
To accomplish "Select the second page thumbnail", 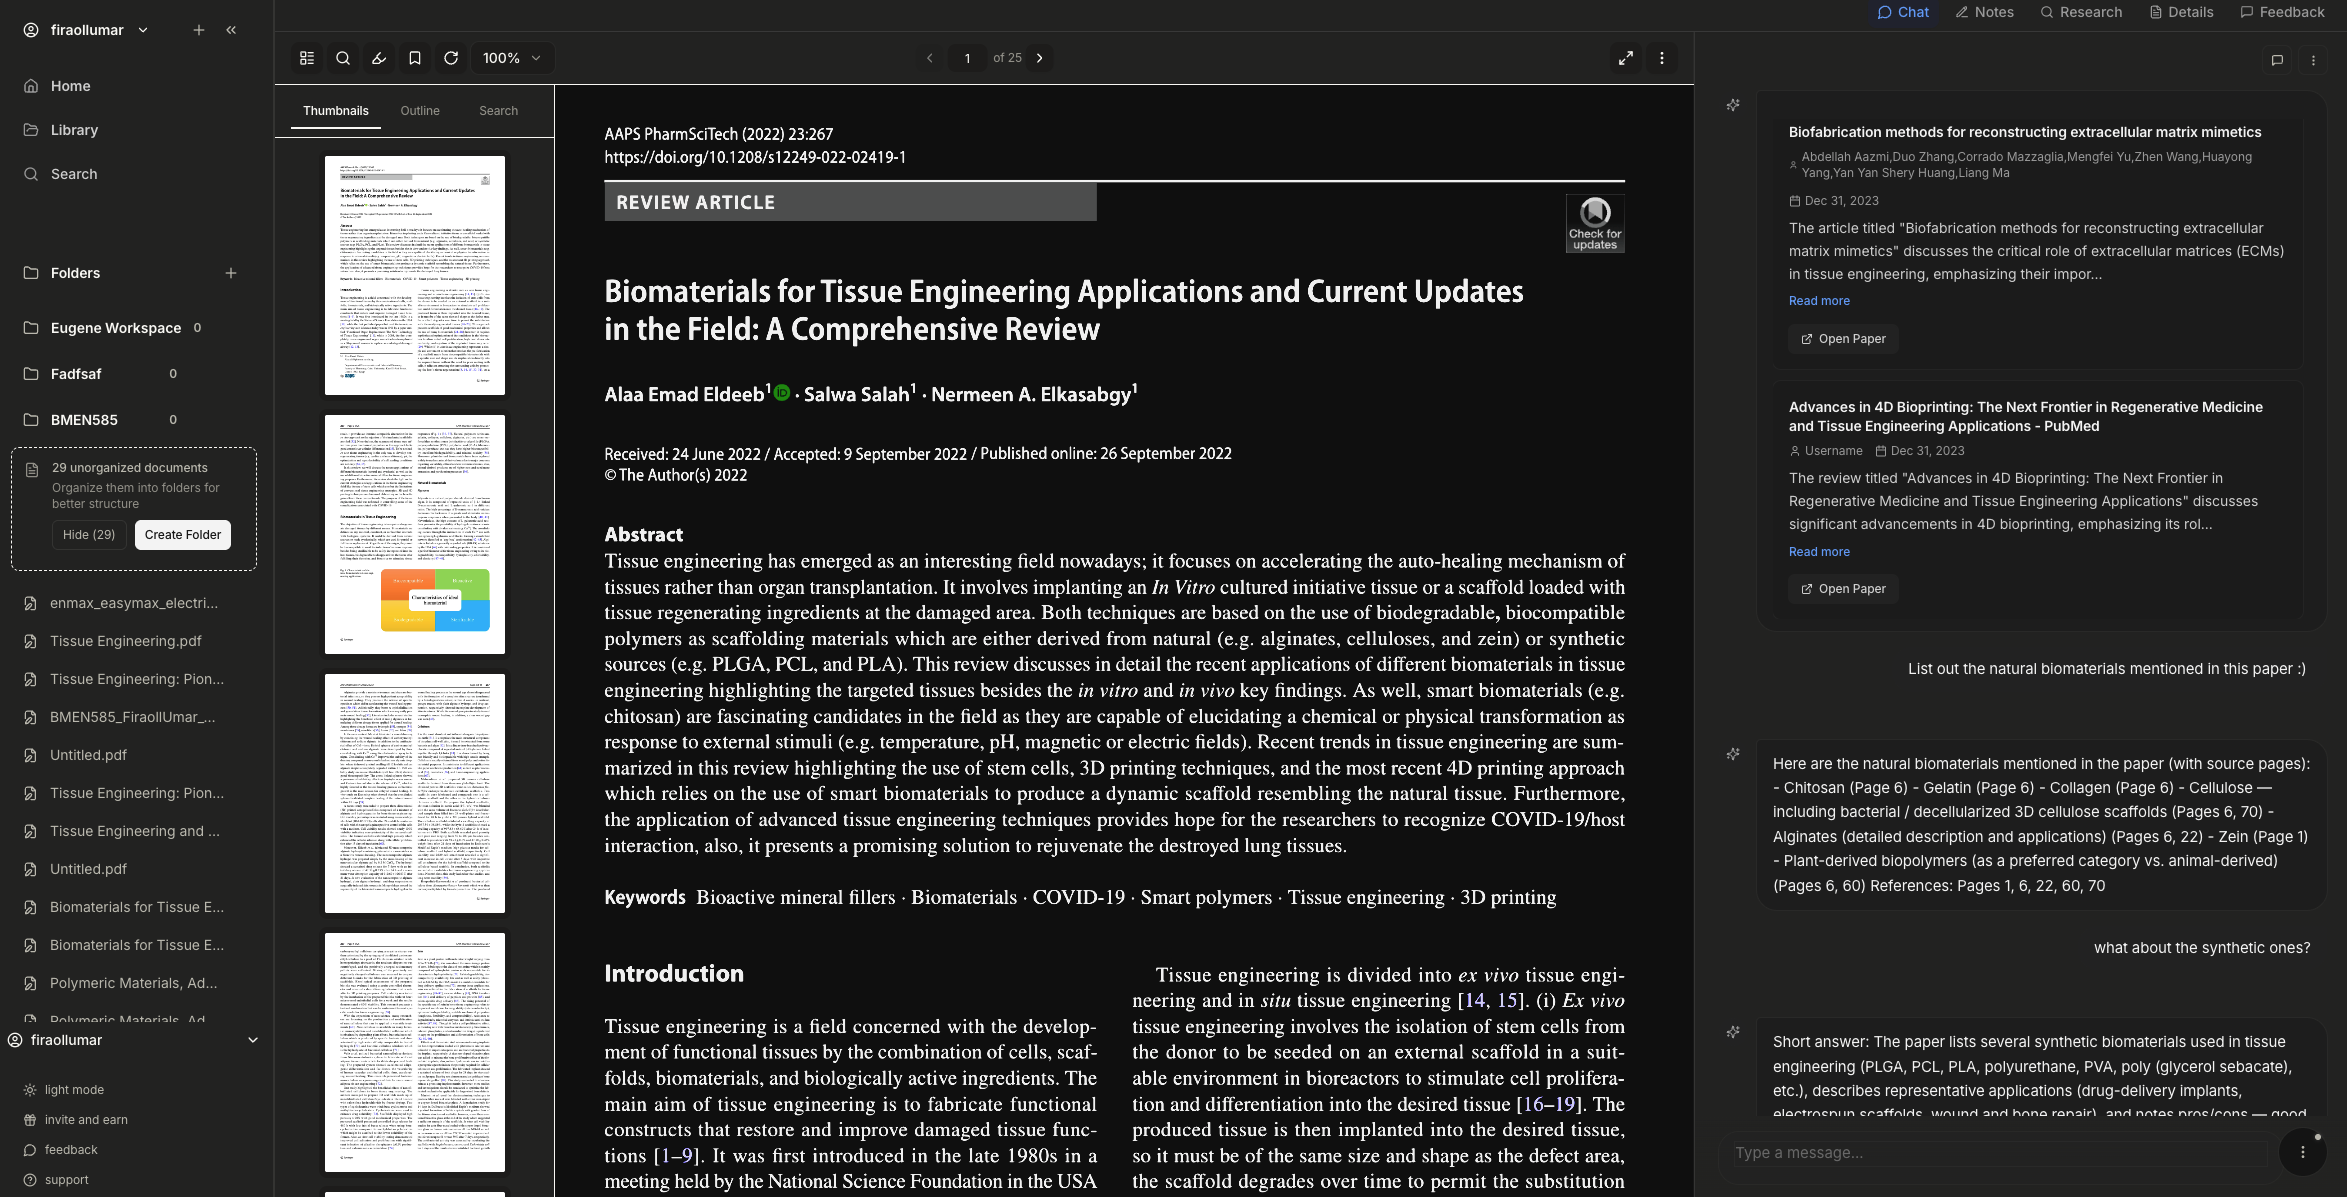I will [x=414, y=534].
